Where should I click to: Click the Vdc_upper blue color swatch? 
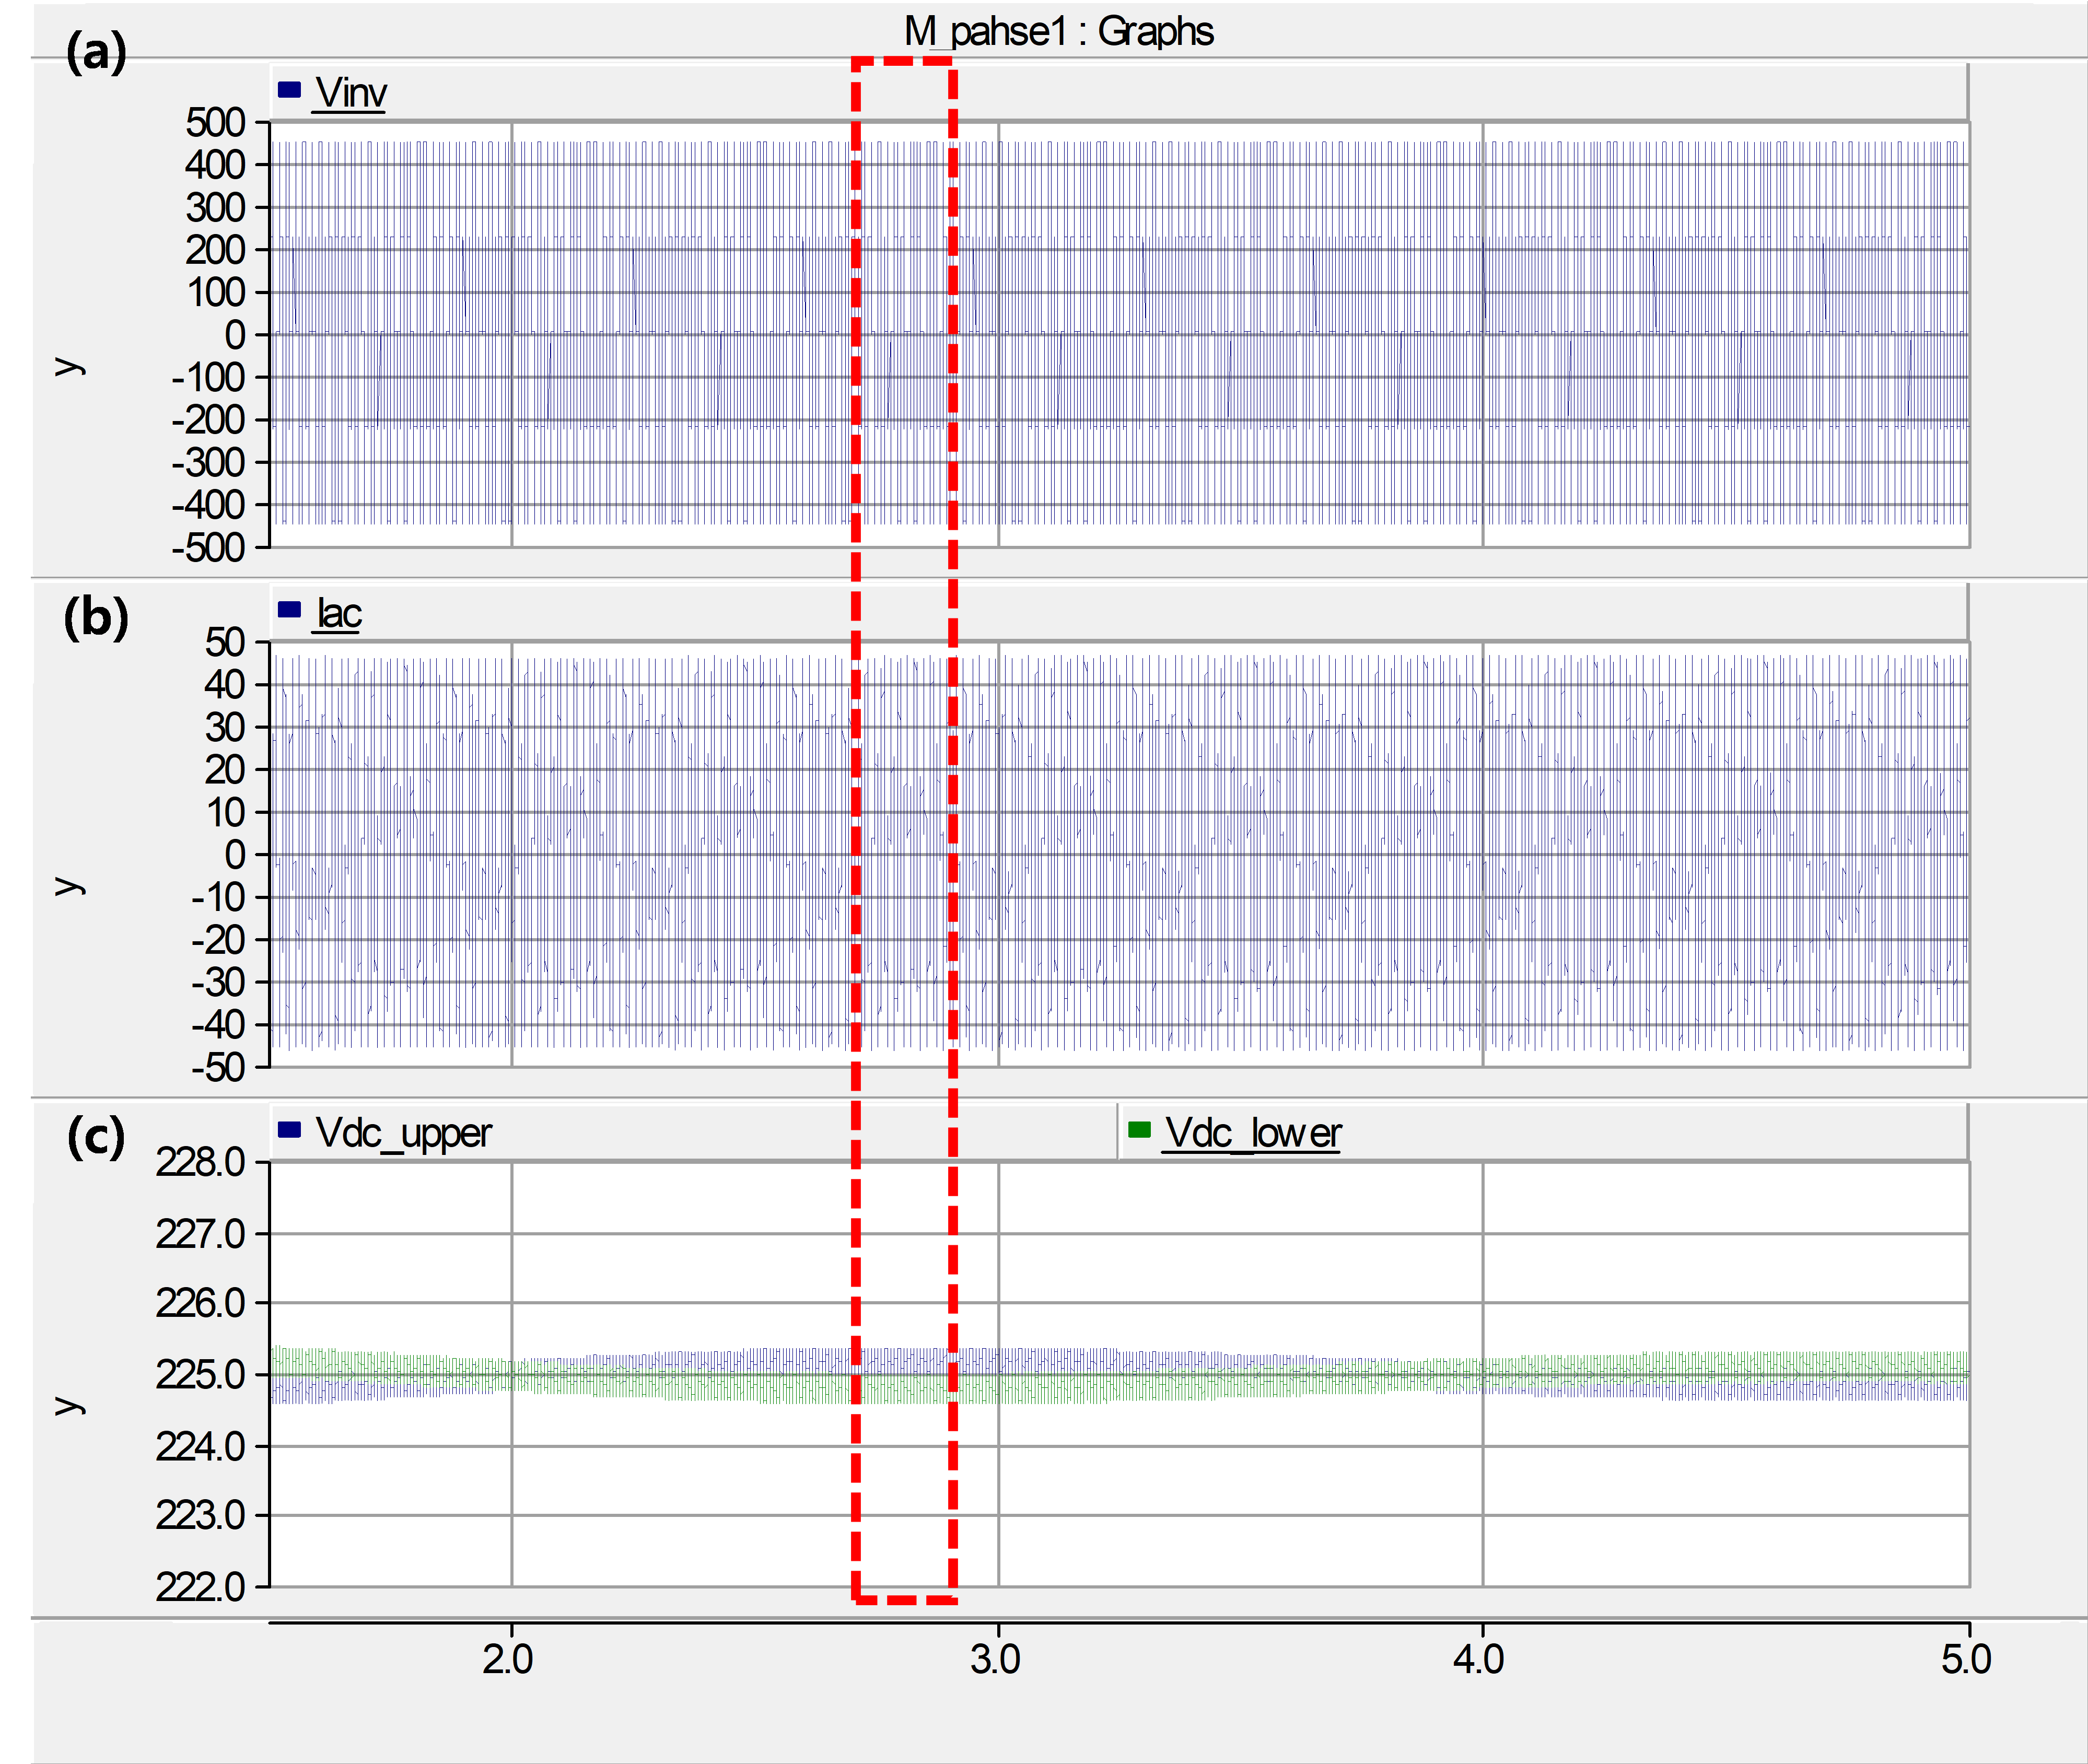point(289,1129)
